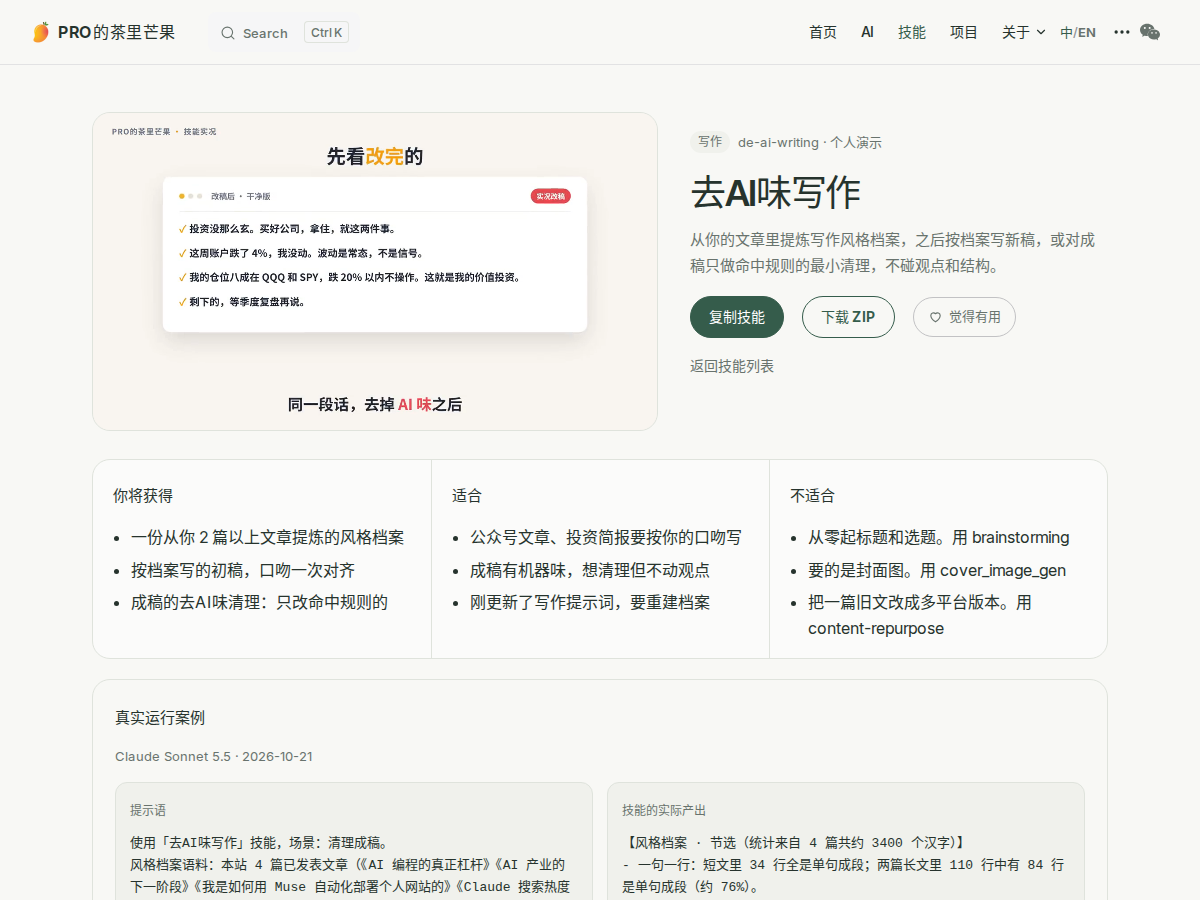Click the 去AI味写作 heading
The width and height of the screenshot is (1200, 900).
tap(776, 193)
